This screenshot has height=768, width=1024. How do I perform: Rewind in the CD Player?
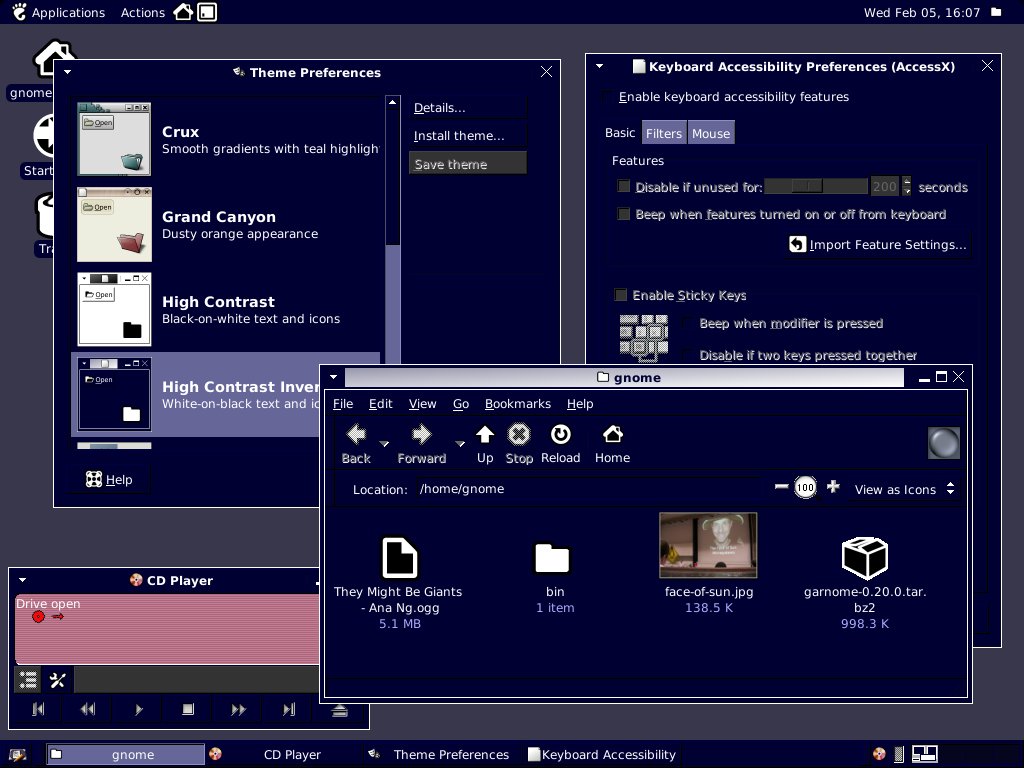[x=88, y=709]
